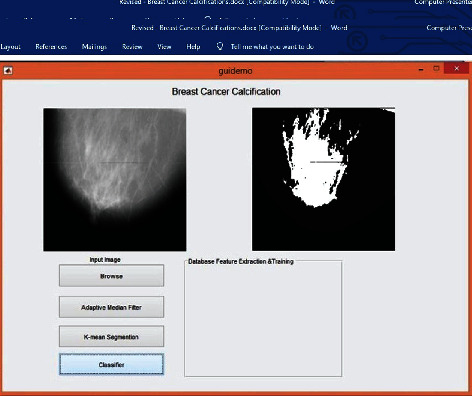The height and width of the screenshot is (396, 473).
Task: Switch to Mailings tab in Word
Action: pos(94,47)
